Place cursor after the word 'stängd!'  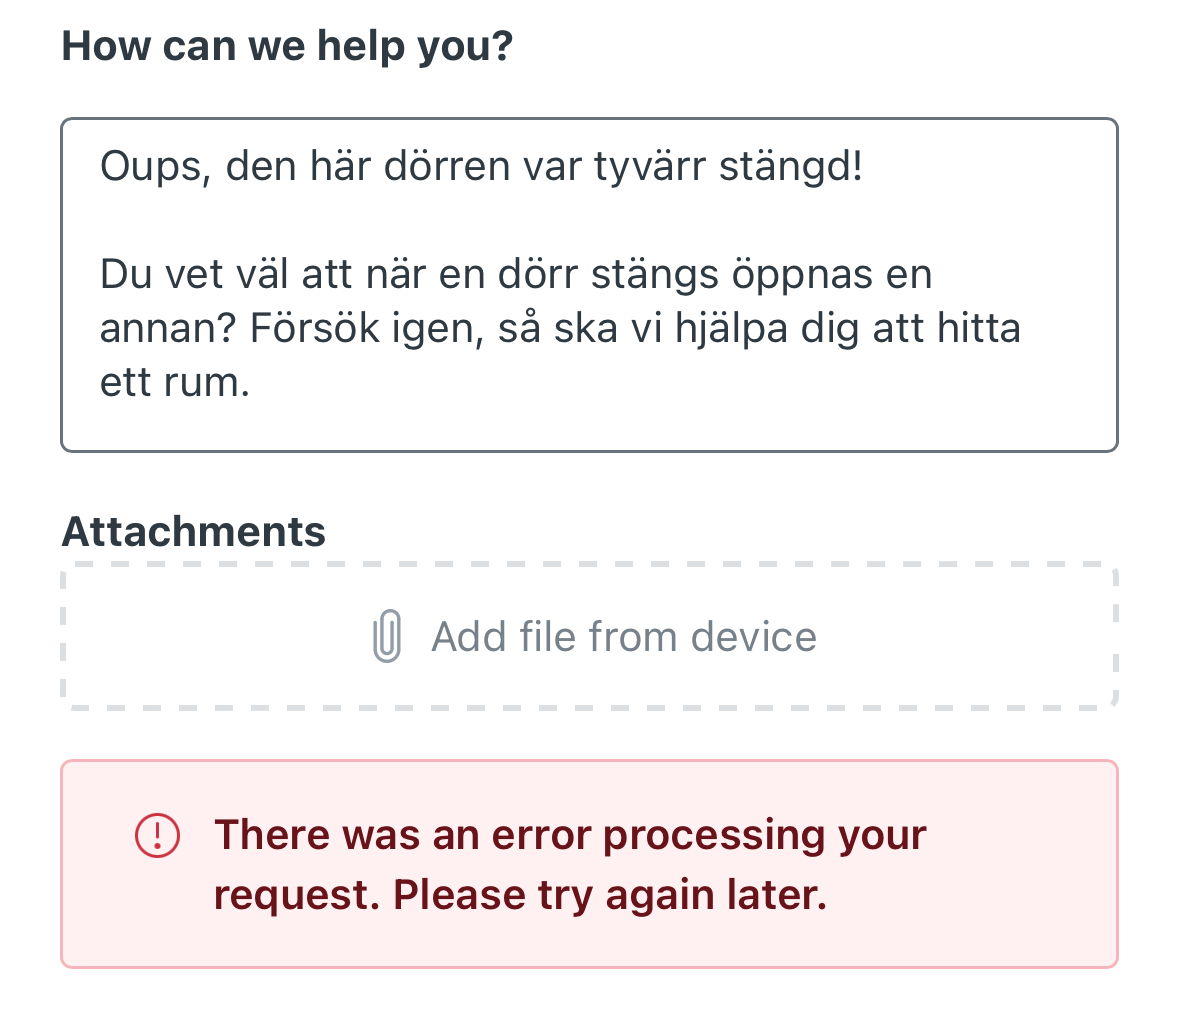point(864,166)
